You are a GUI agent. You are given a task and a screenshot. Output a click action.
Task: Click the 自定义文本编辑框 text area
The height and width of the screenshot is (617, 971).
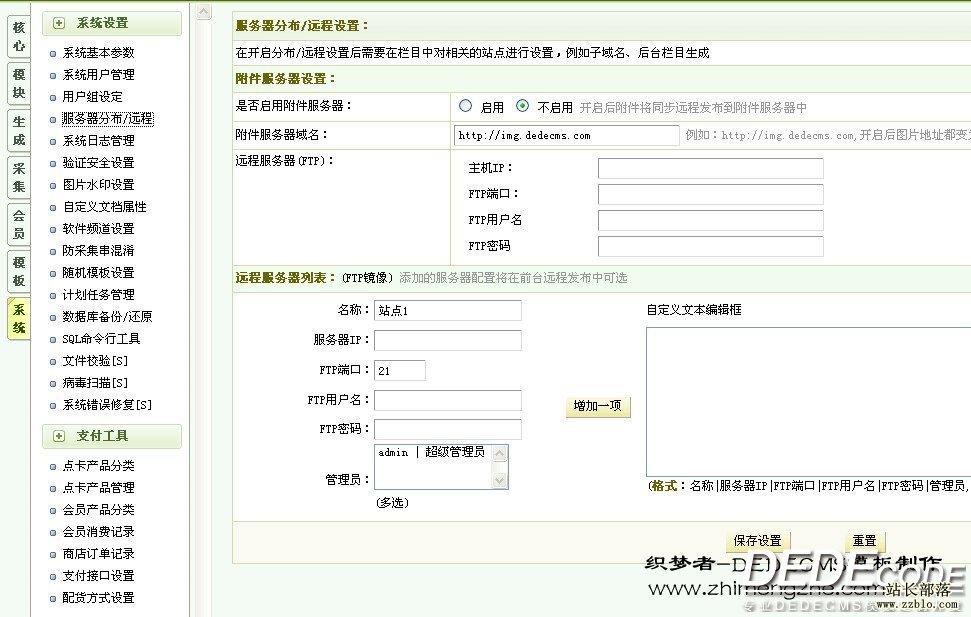(x=808, y=402)
